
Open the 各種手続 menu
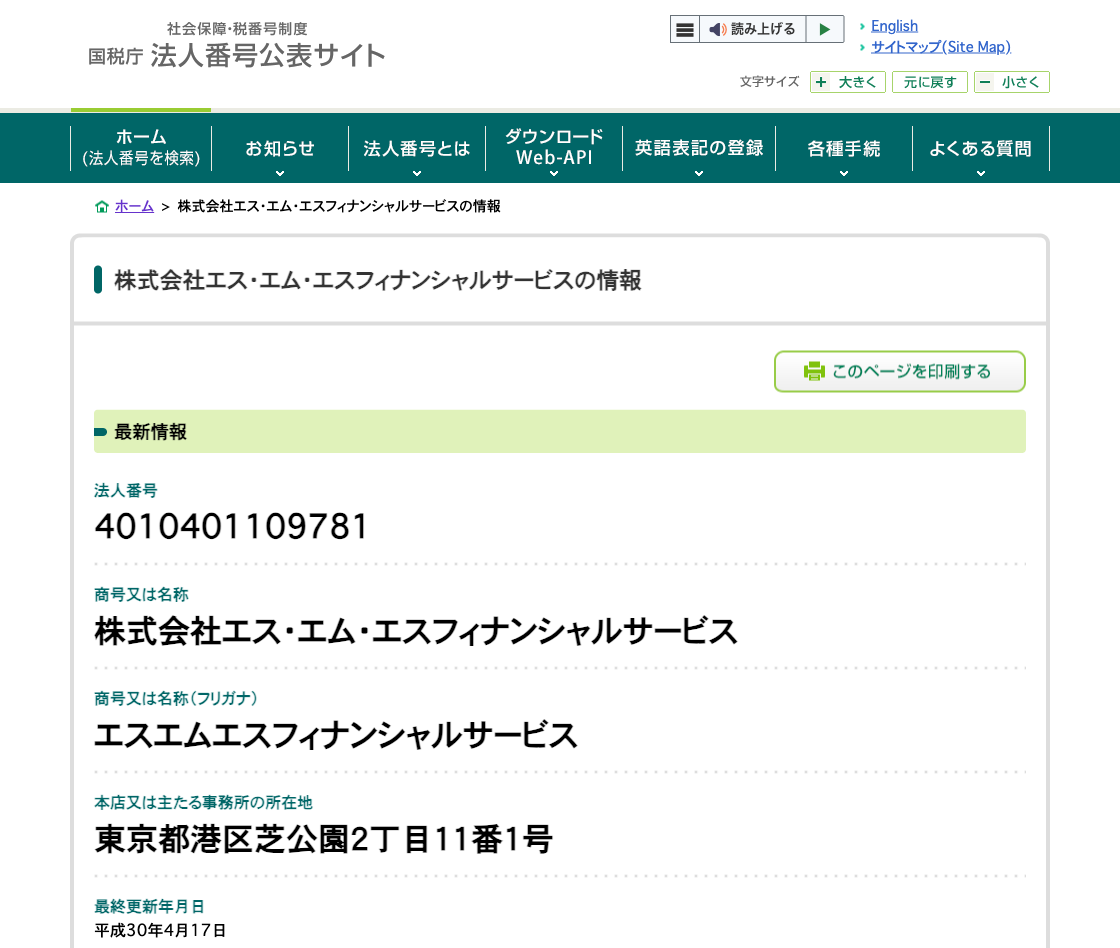(x=844, y=148)
